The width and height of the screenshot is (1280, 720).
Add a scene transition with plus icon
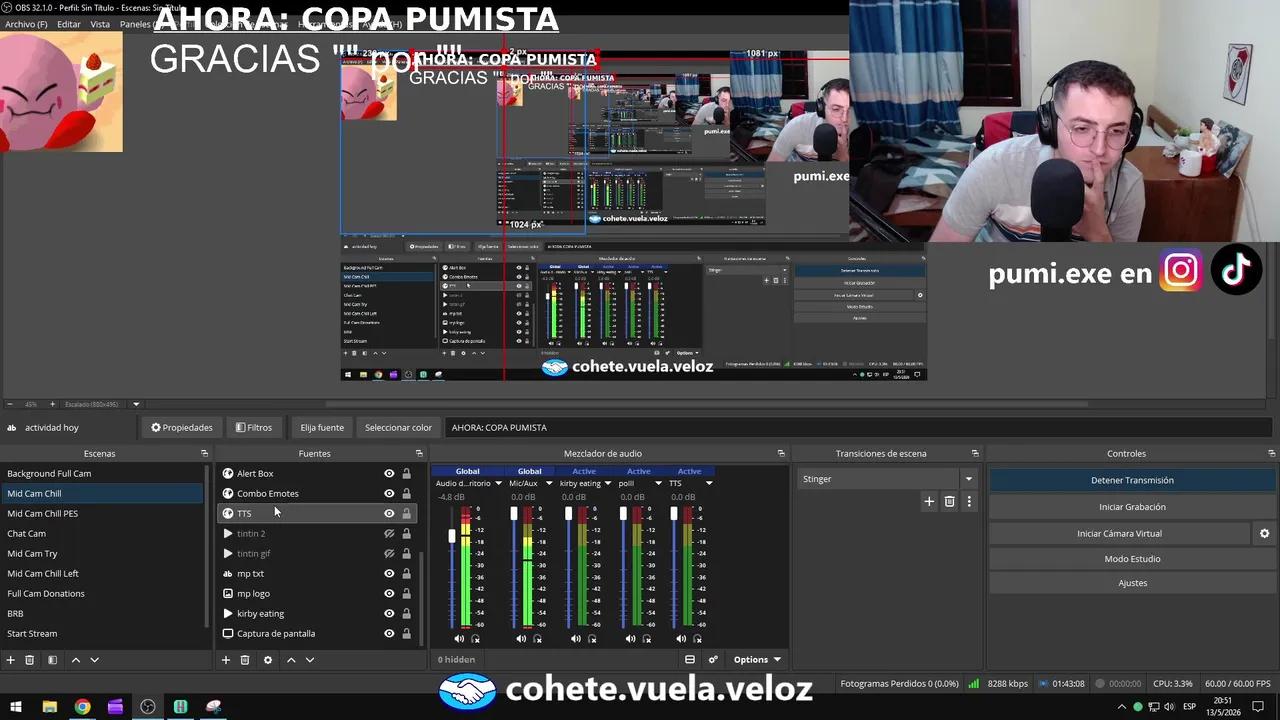click(x=929, y=502)
